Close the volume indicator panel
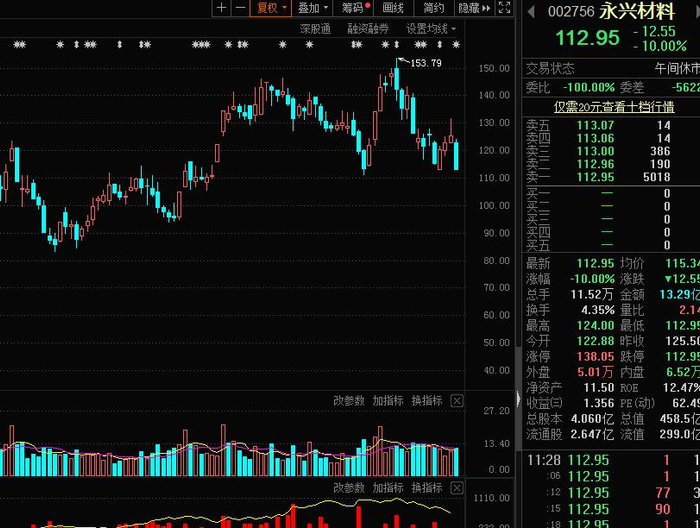Screen dimensions: 700x528 tap(457, 401)
